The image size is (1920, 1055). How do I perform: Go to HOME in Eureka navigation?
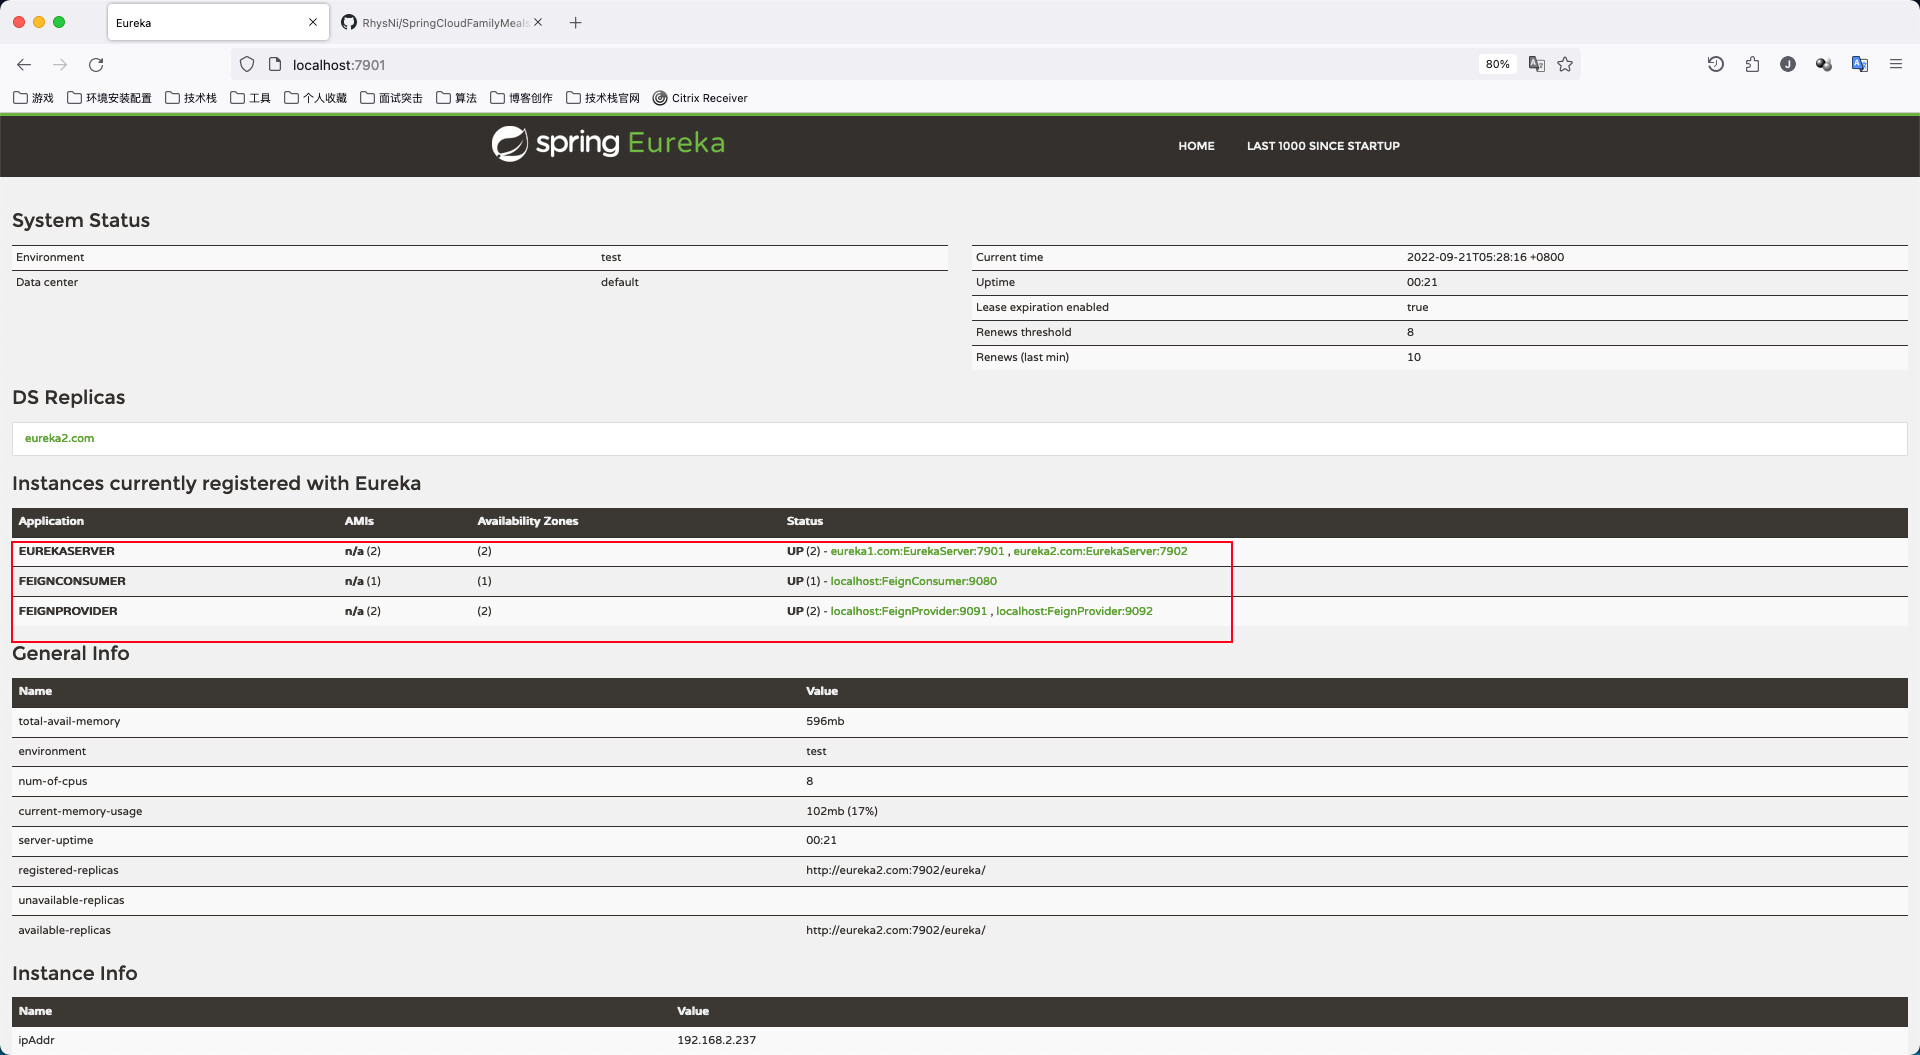1196,146
